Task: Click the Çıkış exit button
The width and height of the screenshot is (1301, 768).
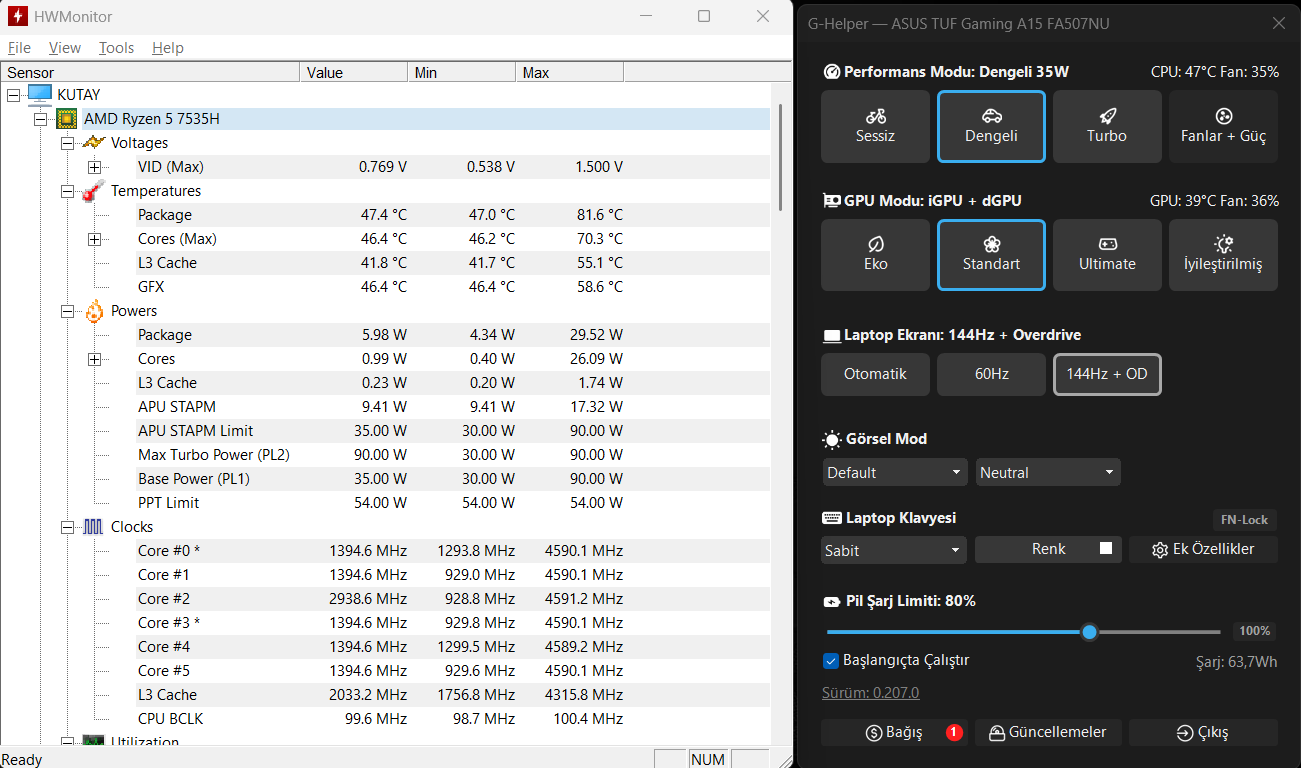Action: [x=1203, y=733]
